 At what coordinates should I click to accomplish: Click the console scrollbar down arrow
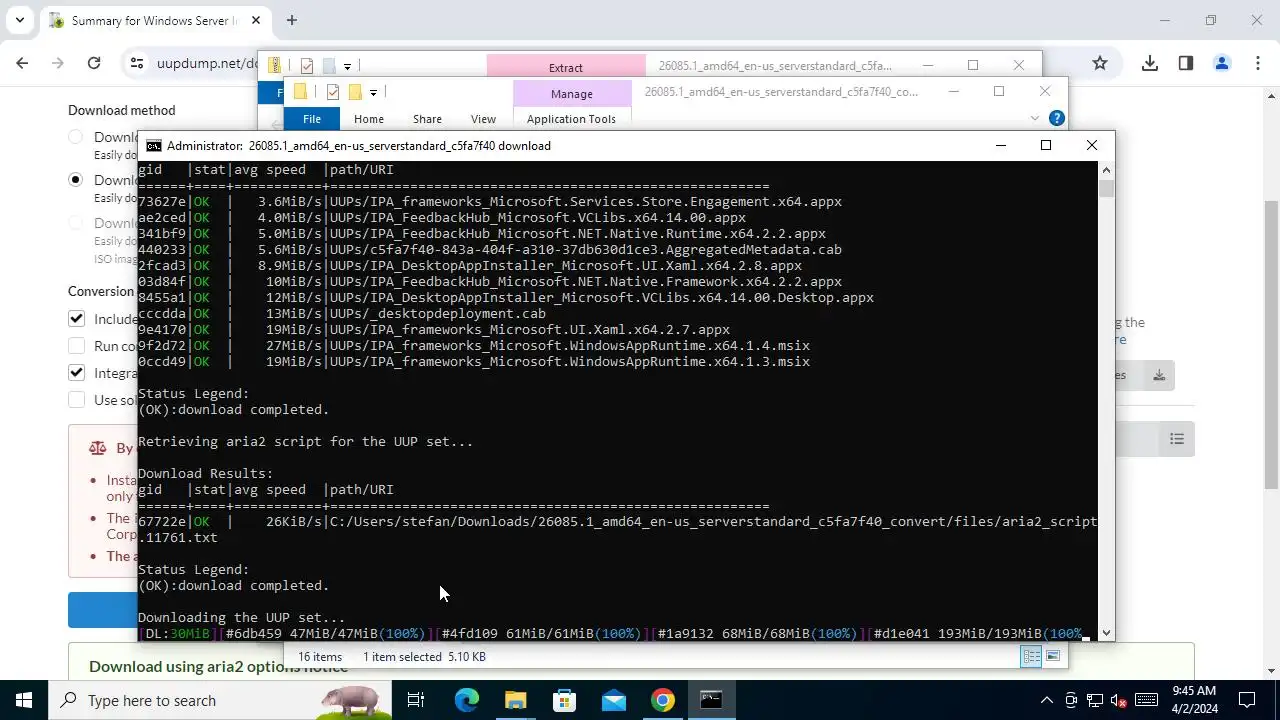click(1106, 633)
